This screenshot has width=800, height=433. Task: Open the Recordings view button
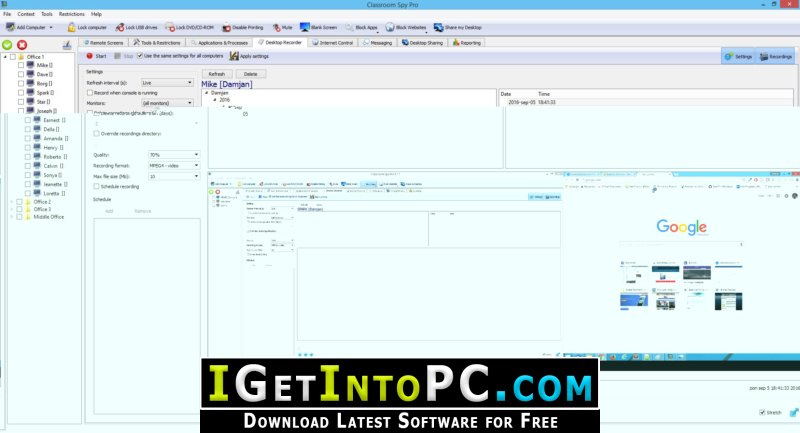click(776, 56)
